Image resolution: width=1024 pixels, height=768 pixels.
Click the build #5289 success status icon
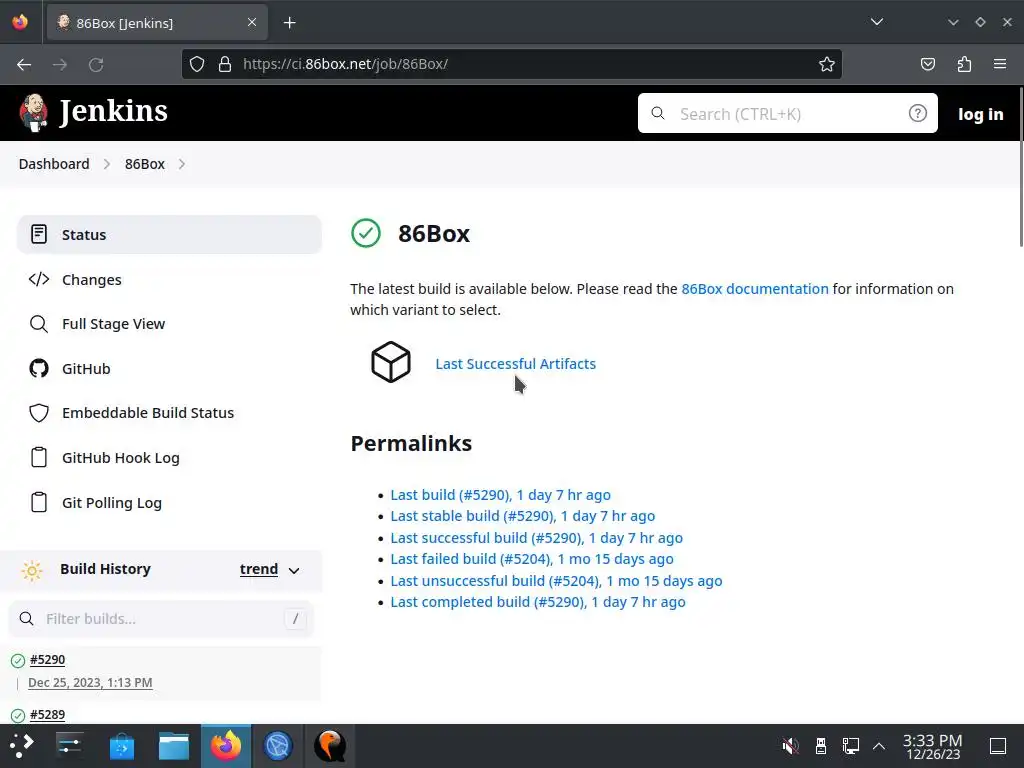click(x=18, y=715)
